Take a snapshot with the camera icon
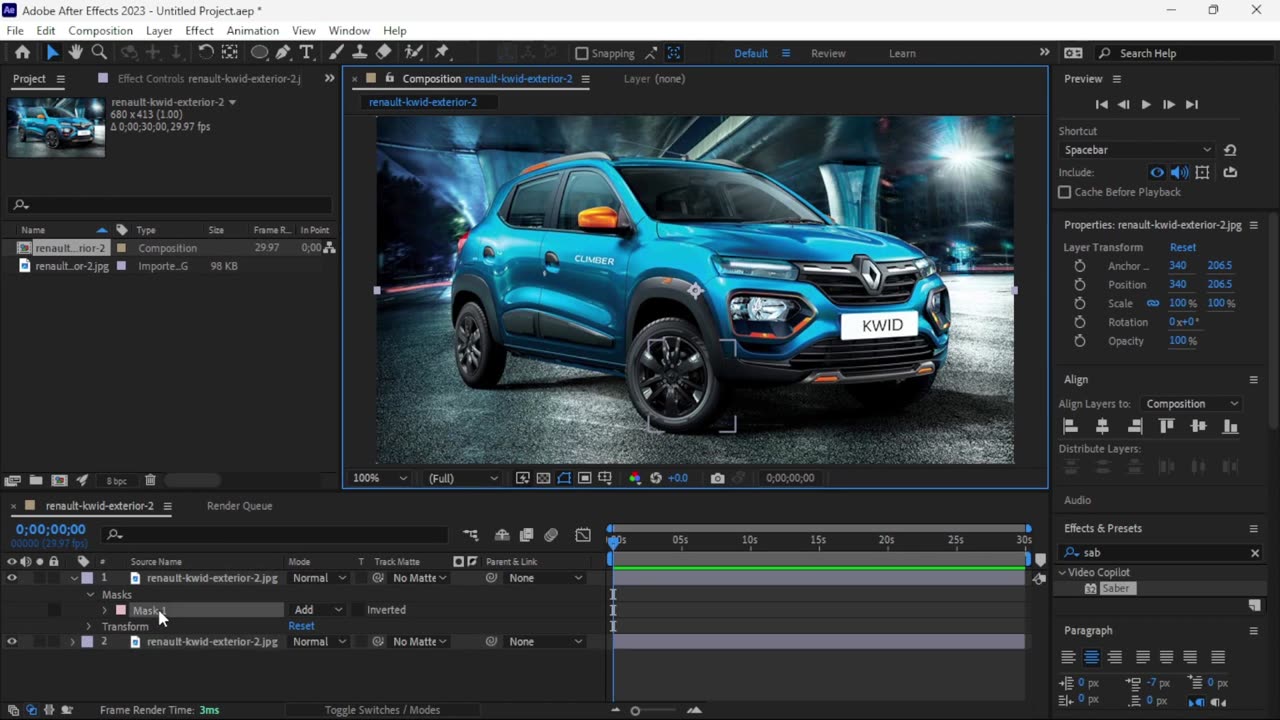This screenshot has width=1280, height=720. pyautogui.click(x=717, y=478)
